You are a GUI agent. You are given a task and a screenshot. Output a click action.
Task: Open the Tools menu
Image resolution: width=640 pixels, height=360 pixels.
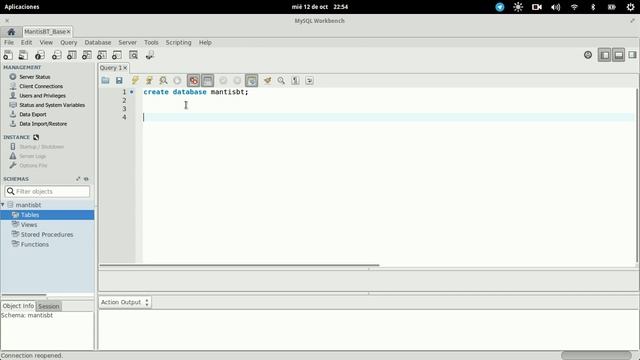pos(151,42)
